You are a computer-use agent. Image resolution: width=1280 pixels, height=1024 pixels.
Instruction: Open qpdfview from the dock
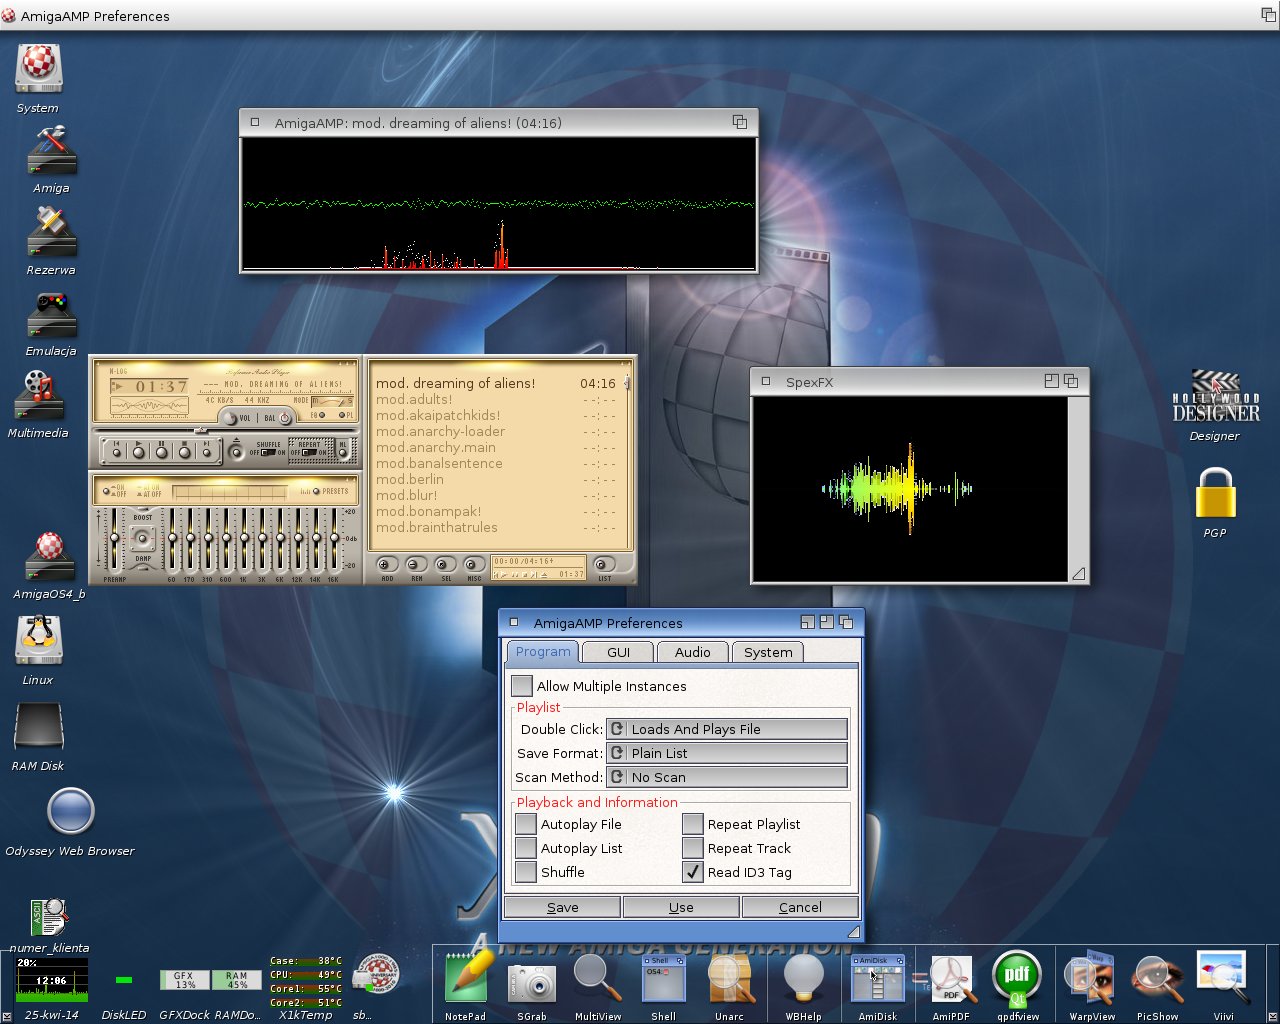pyautogui.click(x=1017, y=978)
